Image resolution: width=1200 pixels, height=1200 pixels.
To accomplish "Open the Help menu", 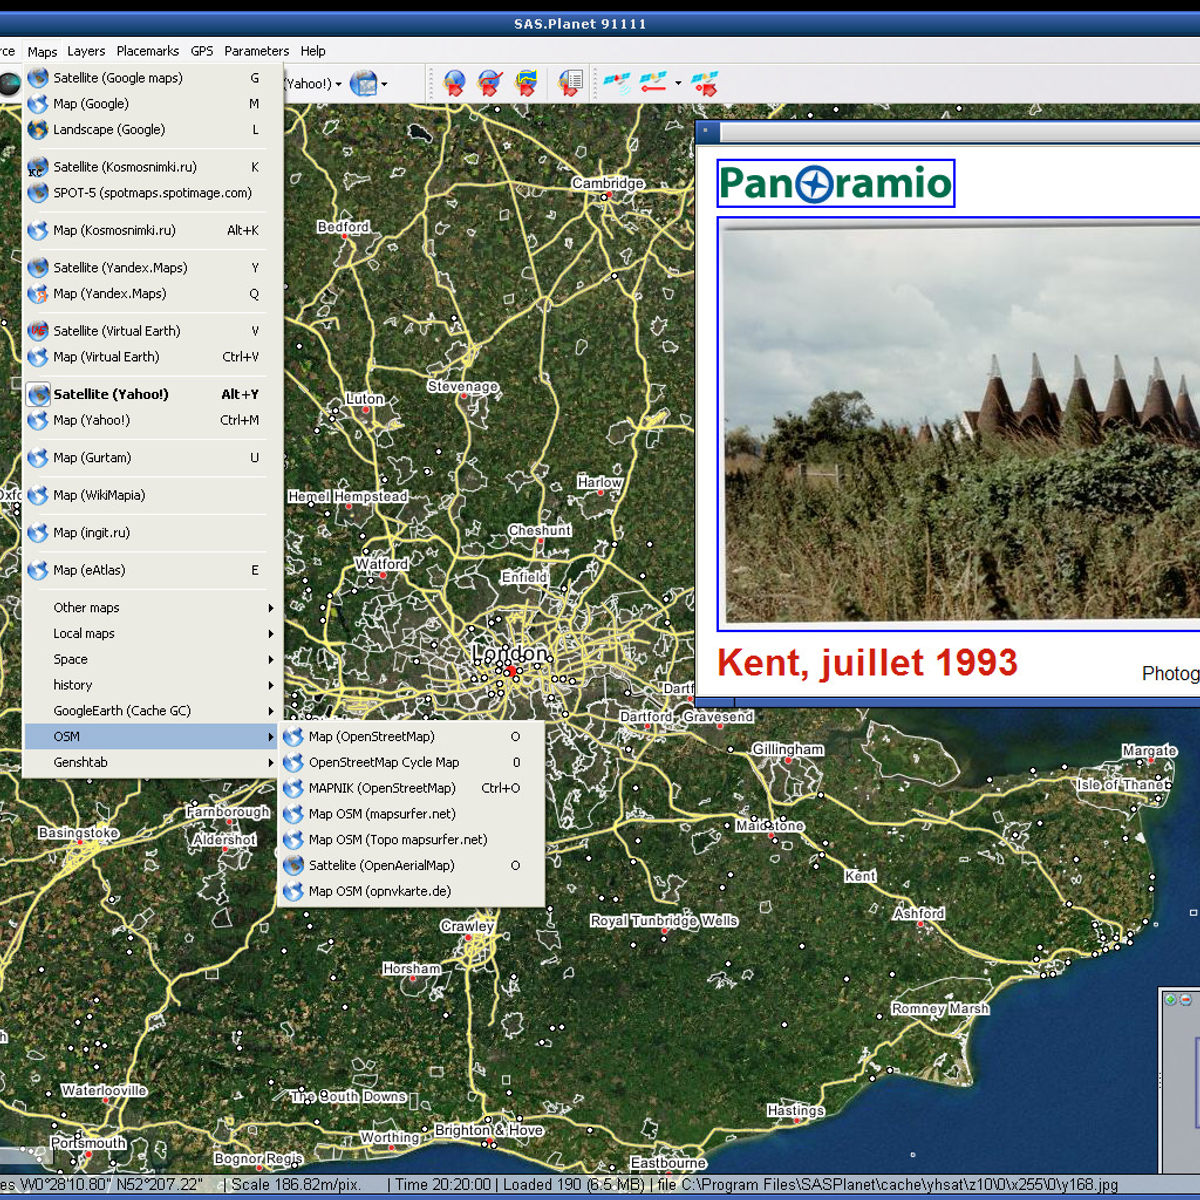I will click(313, 51).
